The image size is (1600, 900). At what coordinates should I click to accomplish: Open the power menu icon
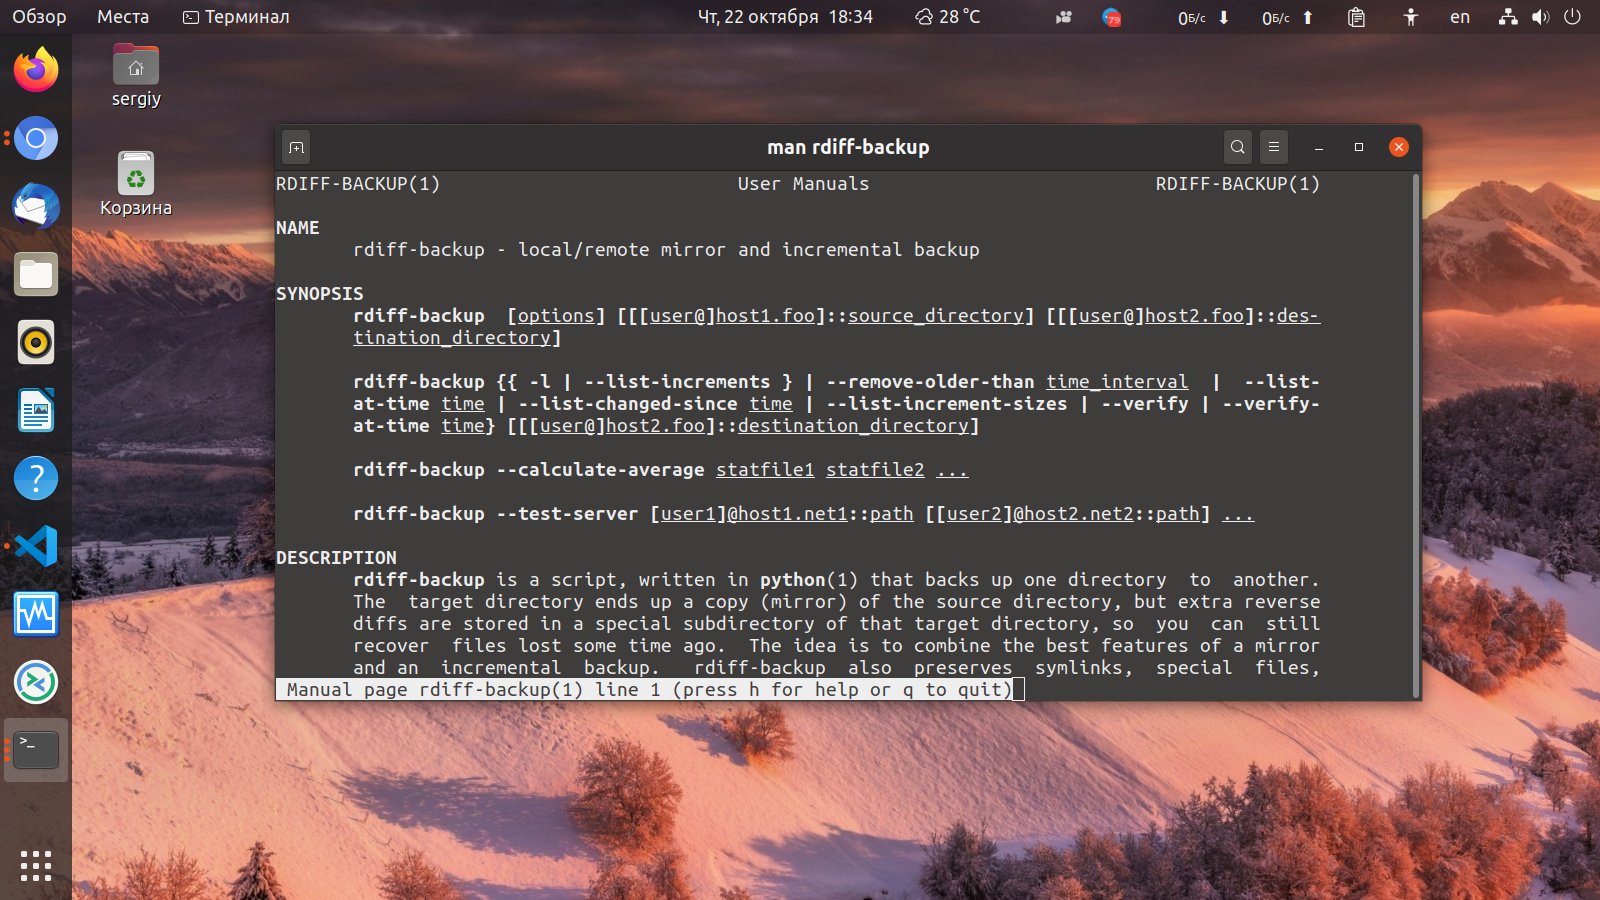pyautogui.click(x=1572, y=17)
